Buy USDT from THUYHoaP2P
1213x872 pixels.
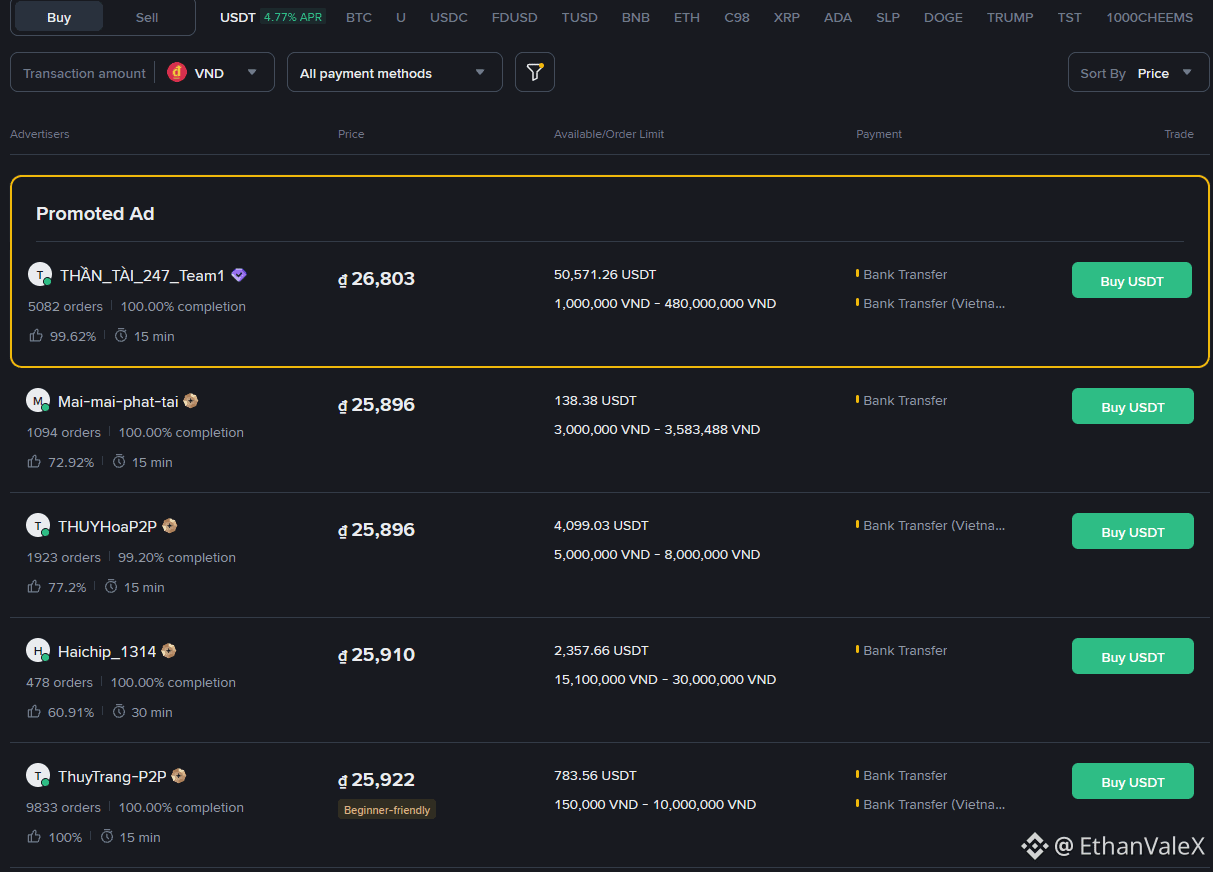1133,532
